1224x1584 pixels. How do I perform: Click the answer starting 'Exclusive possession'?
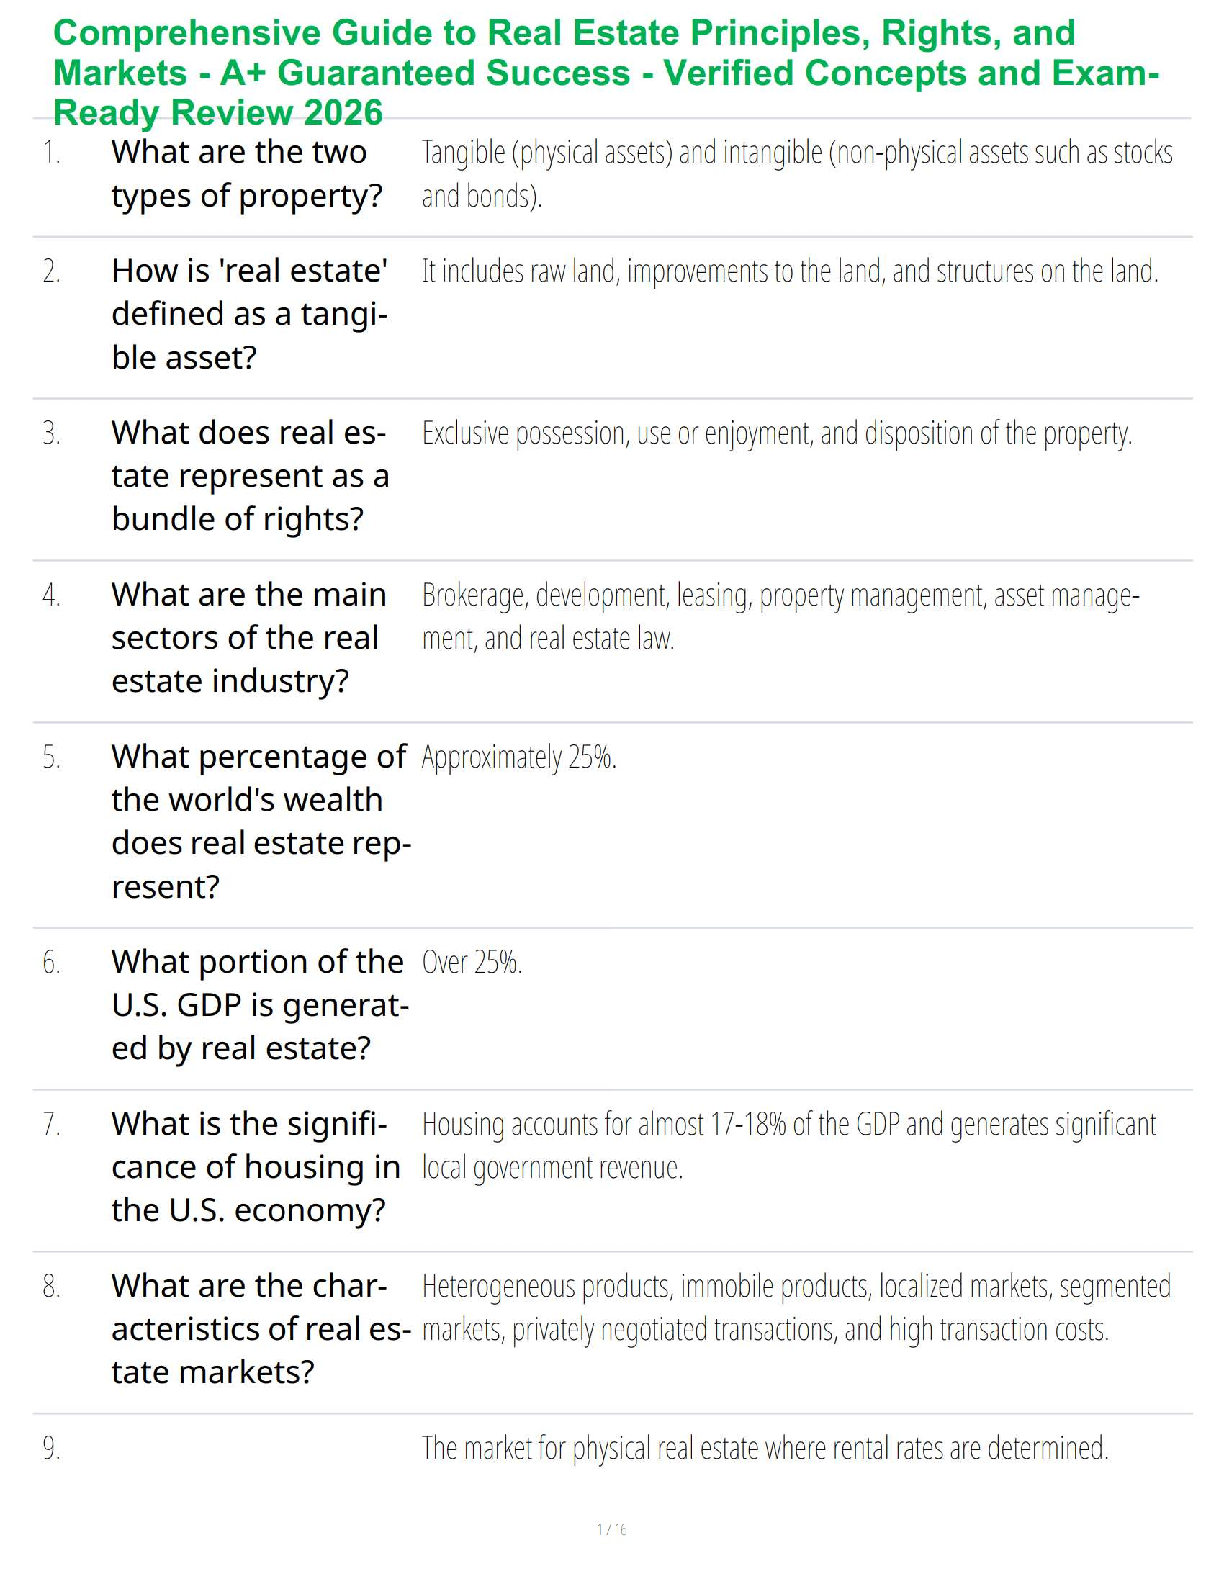coord(776,434)
